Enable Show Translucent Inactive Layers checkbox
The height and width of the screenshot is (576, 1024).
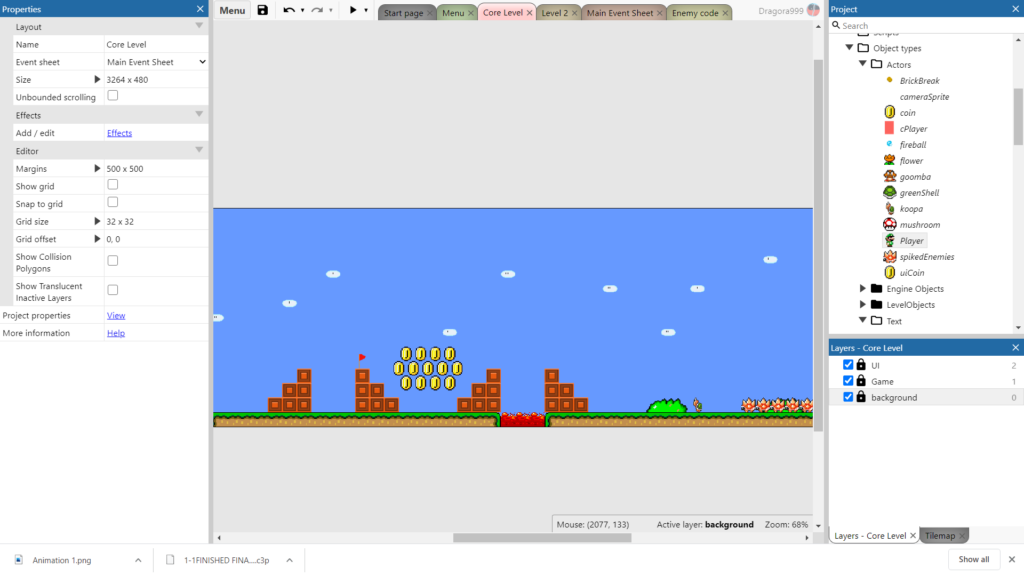tap(113, 290)
